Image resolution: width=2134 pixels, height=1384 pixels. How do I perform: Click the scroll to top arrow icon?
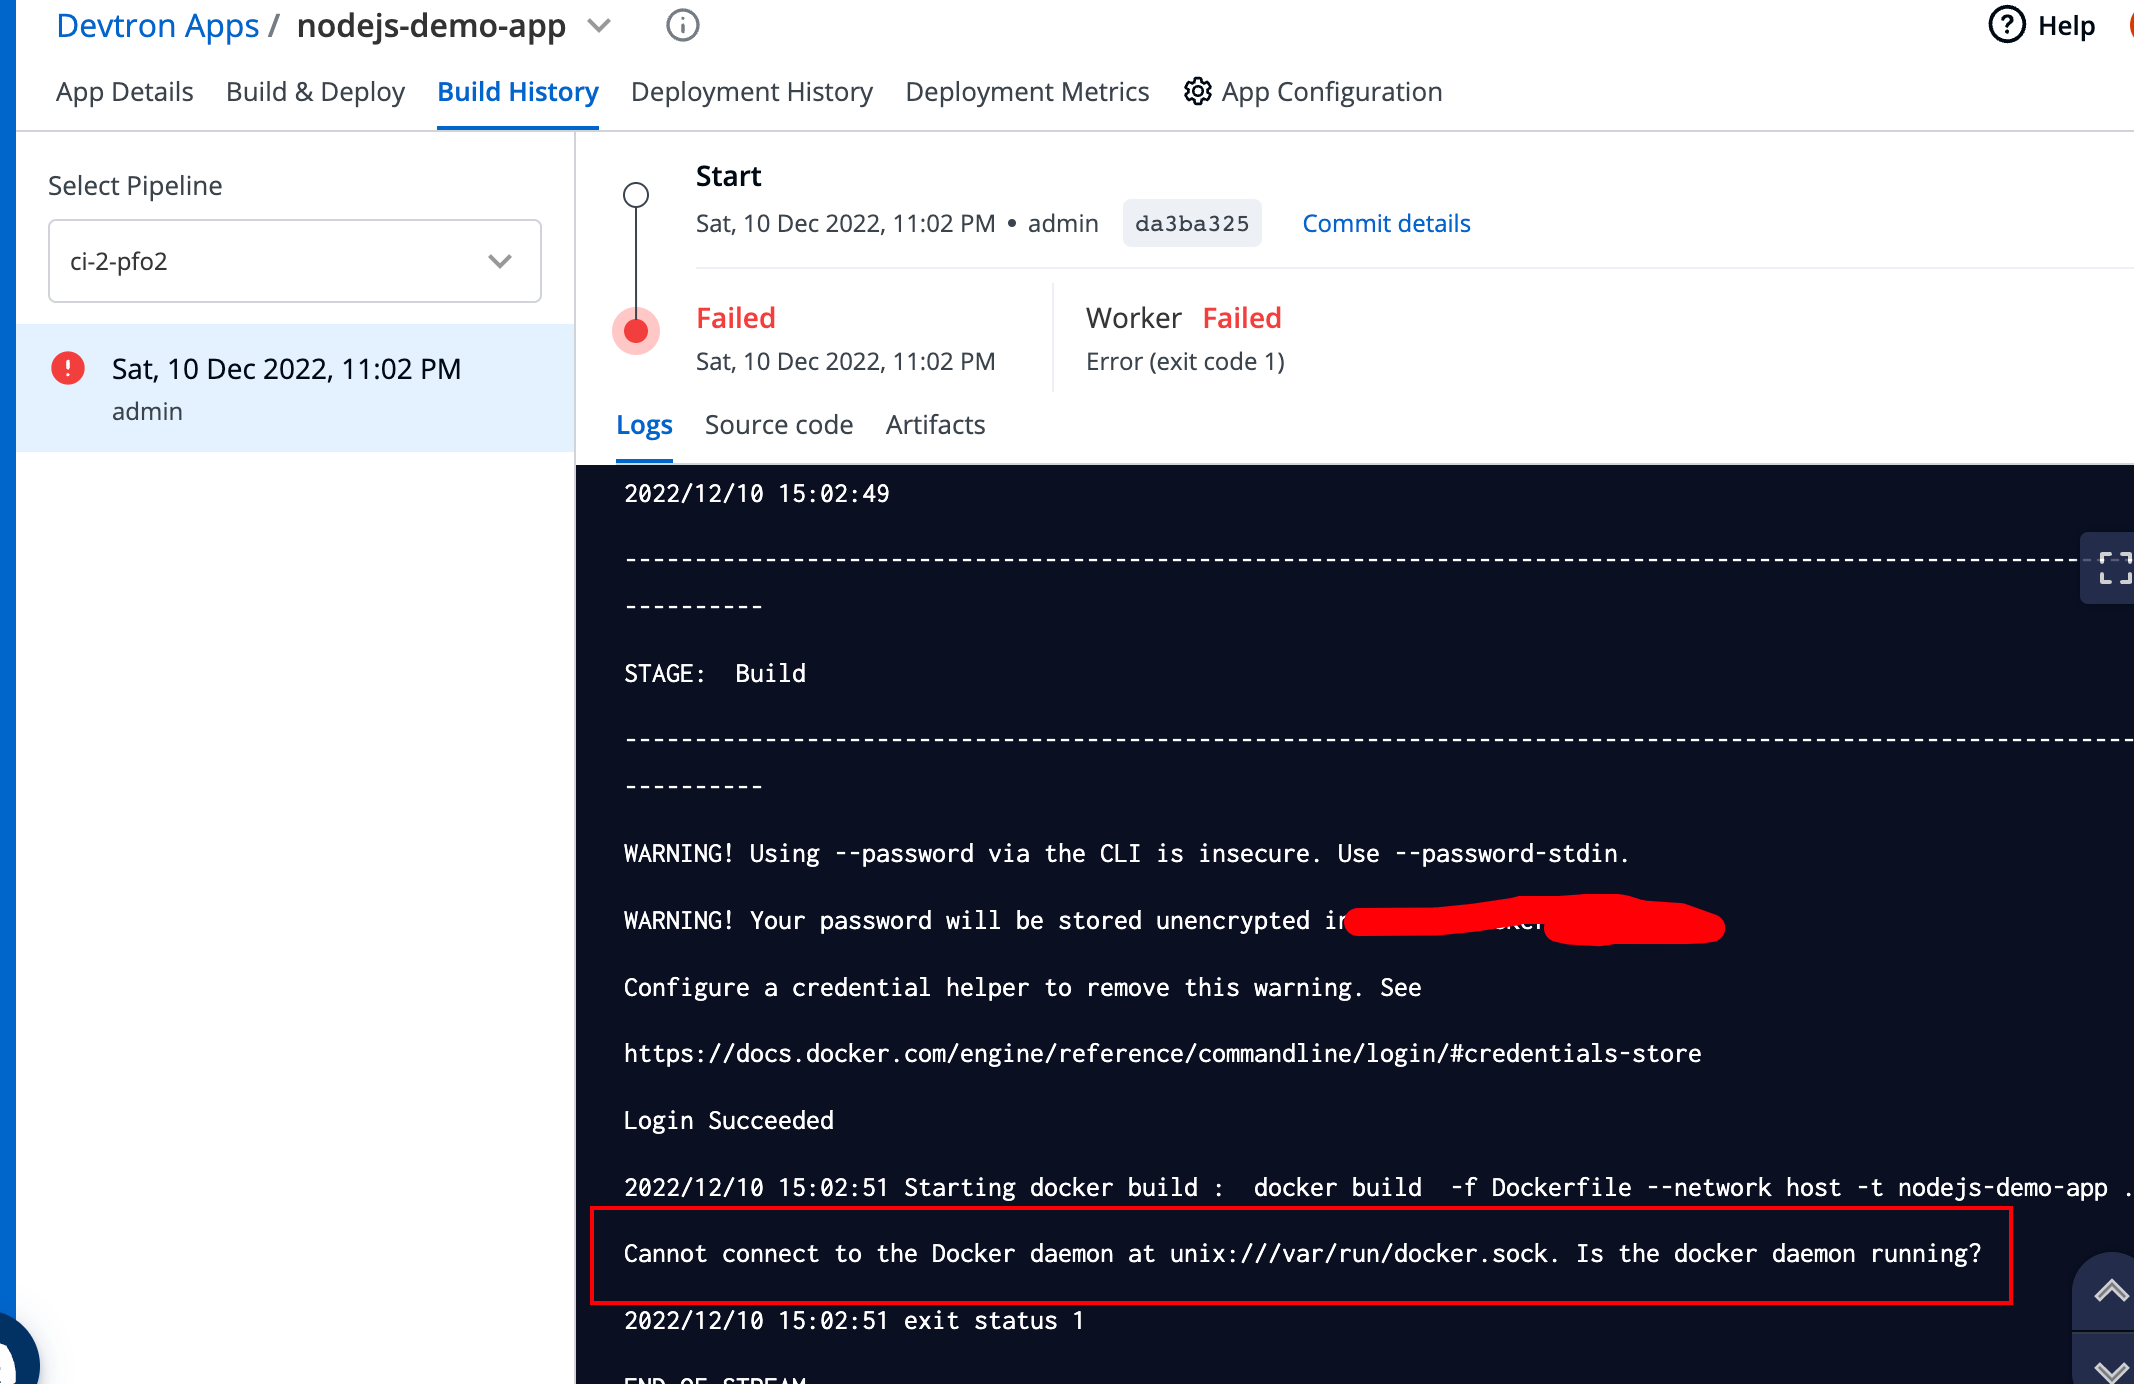click(x=2110, y=1292)
